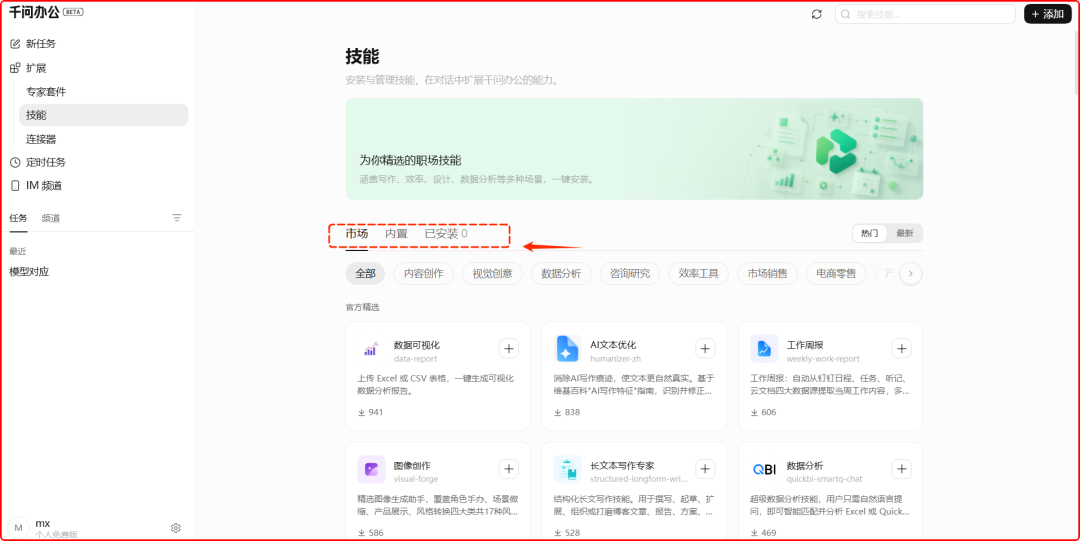Switch to the 频道 sidebar tab
The image size is (1080, 541).
(x=50, y=218)
